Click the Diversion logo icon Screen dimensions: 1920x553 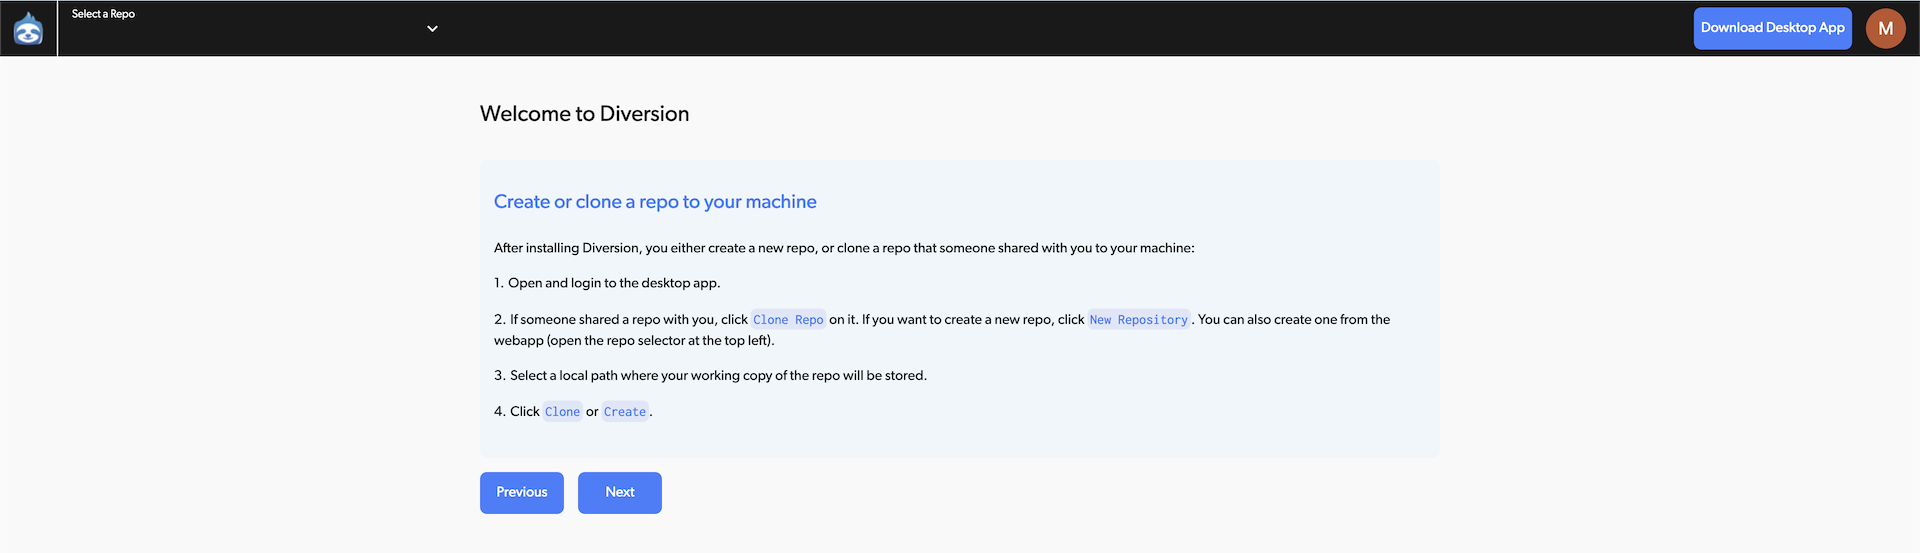[x=28, y=29]
